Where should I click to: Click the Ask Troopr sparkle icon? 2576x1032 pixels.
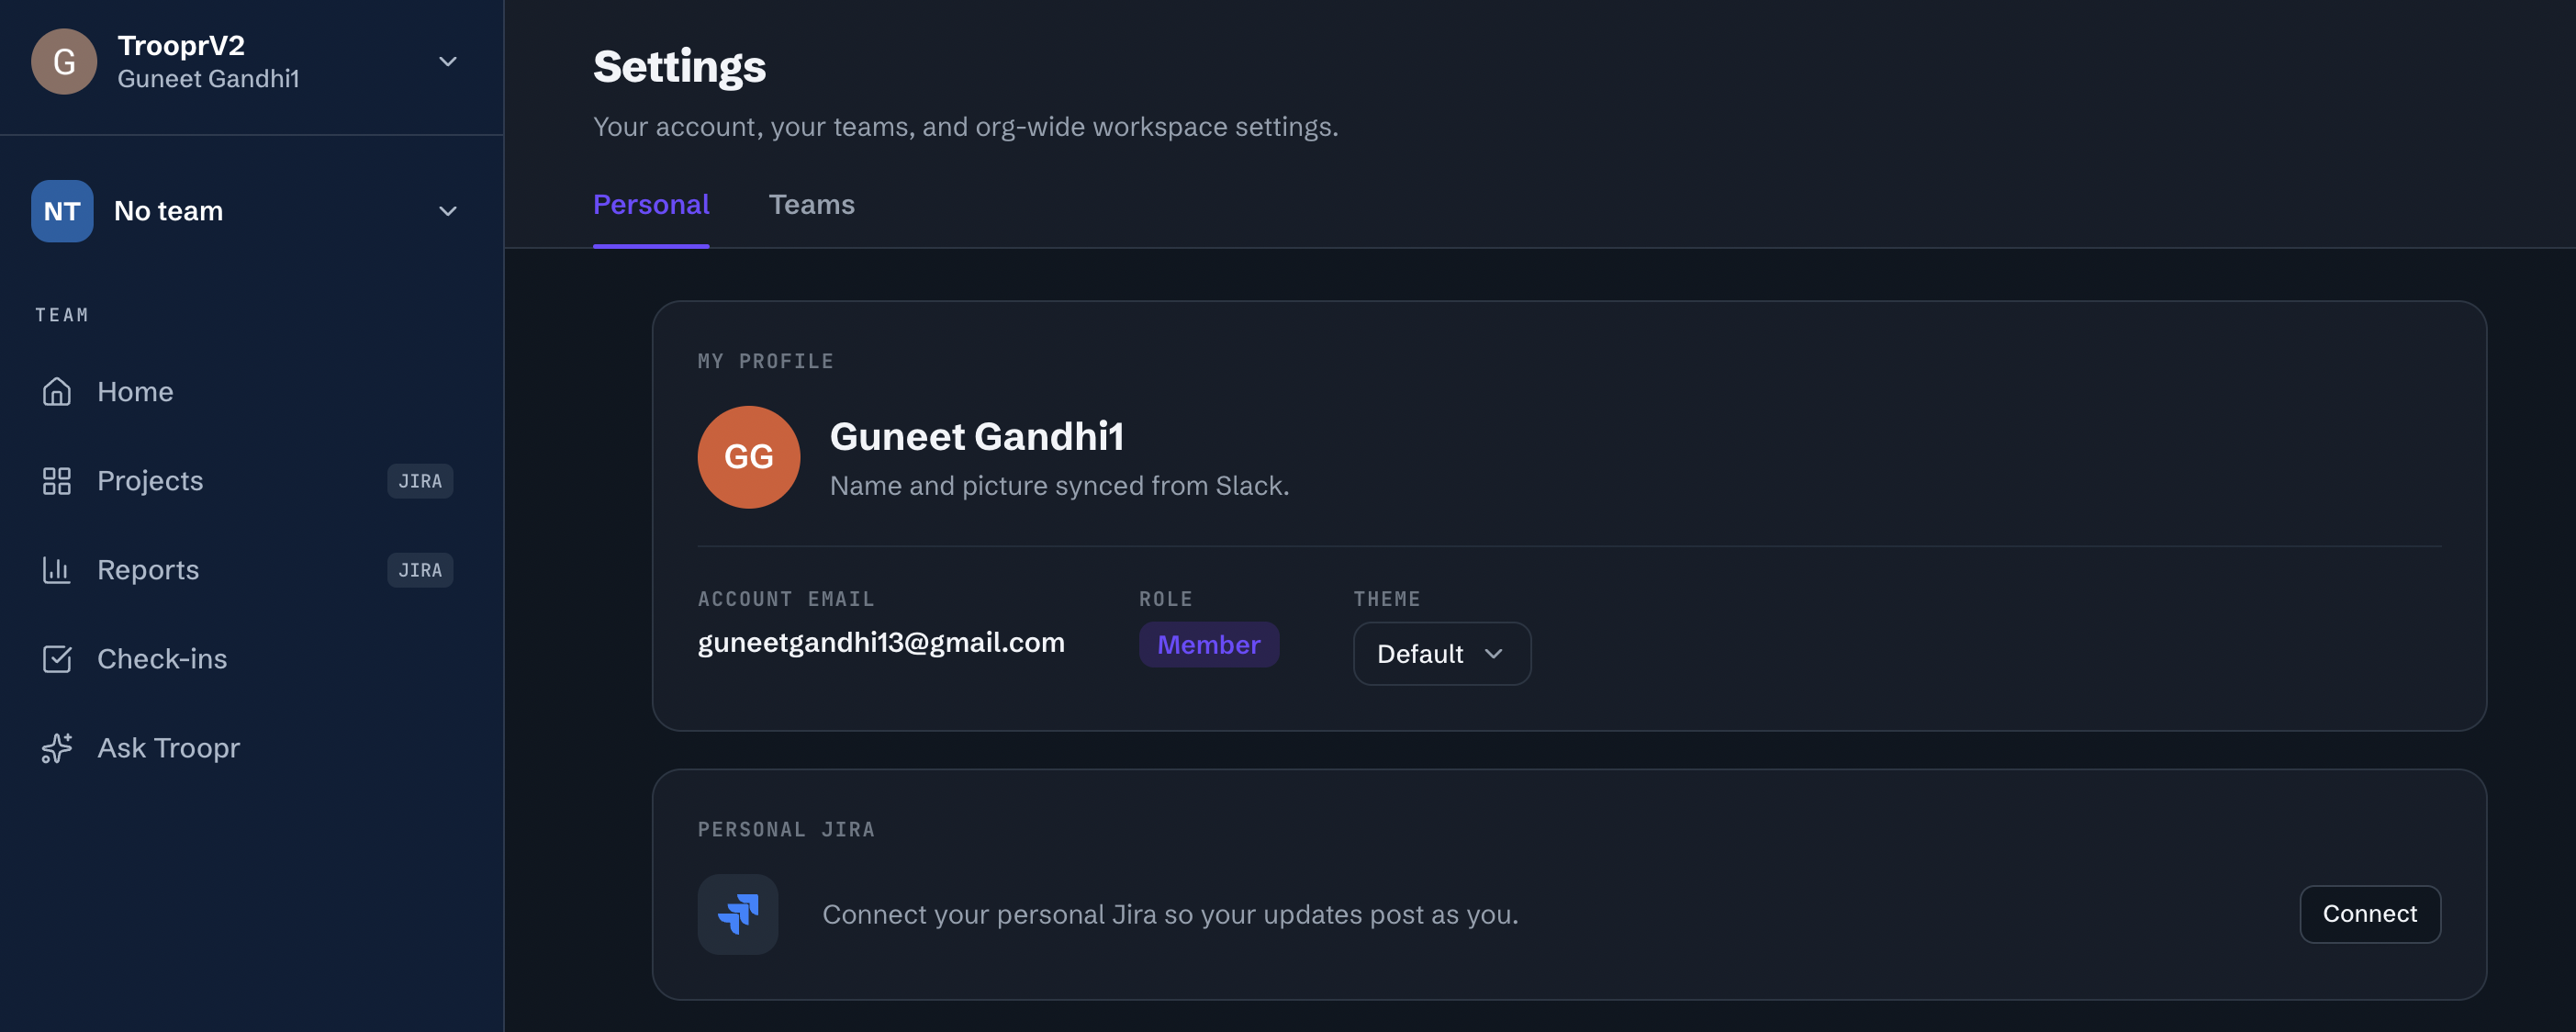(57, 748)
